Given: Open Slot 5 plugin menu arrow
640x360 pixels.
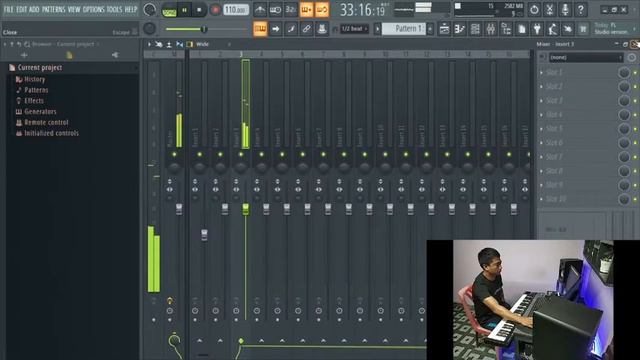Looking at the screenshot, I should click(x=542, y=129).
